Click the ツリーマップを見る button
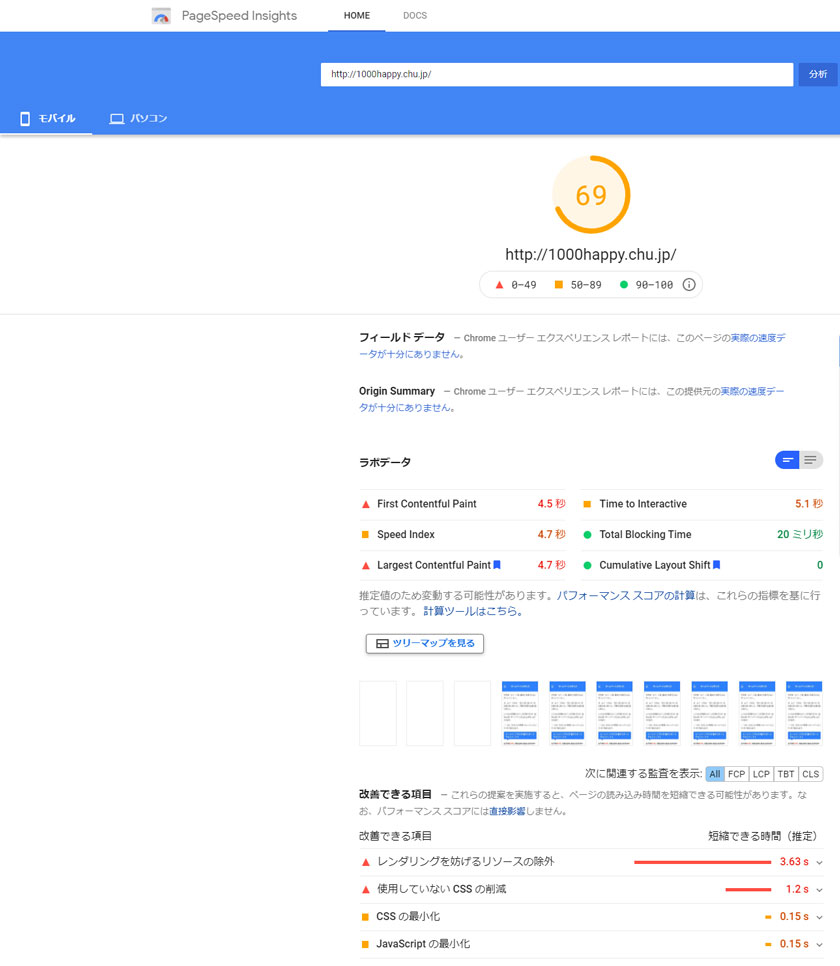The height and width of the screenshot is (966, 840). 425,644
